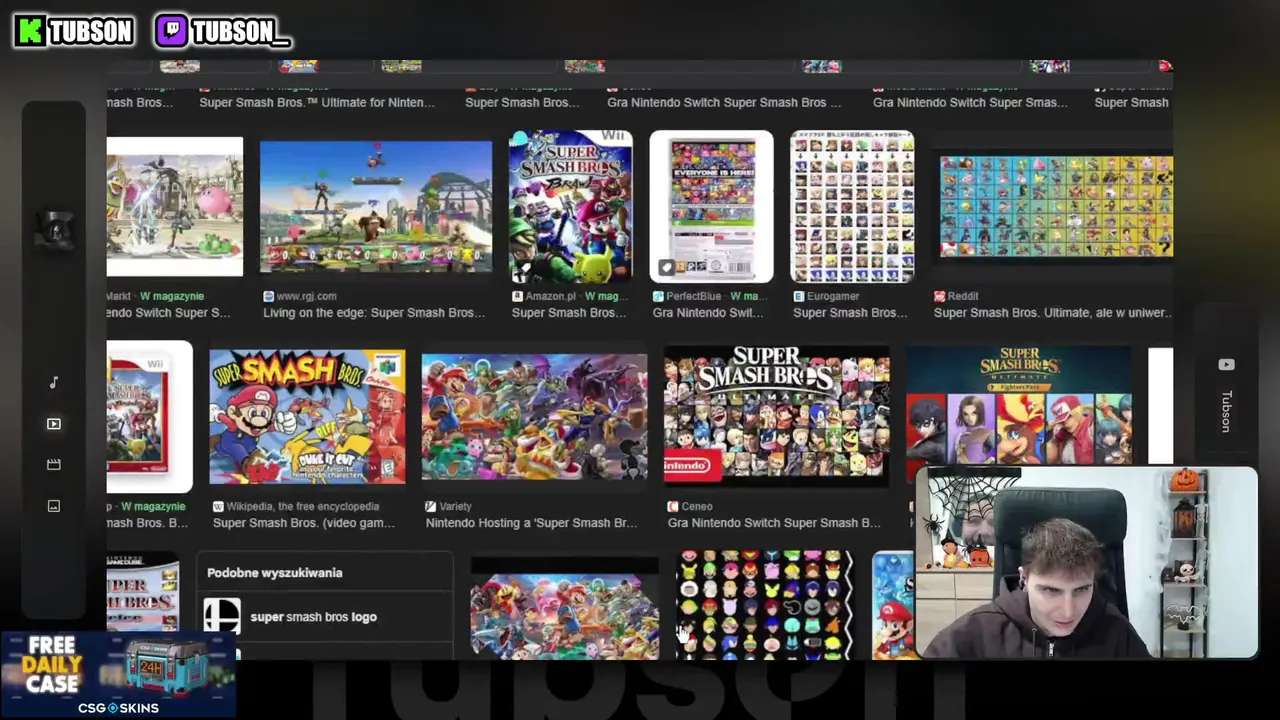Click the streamer webcam overlay
The width and height of the screenshot is (1280, 720).
point(1087,563)
